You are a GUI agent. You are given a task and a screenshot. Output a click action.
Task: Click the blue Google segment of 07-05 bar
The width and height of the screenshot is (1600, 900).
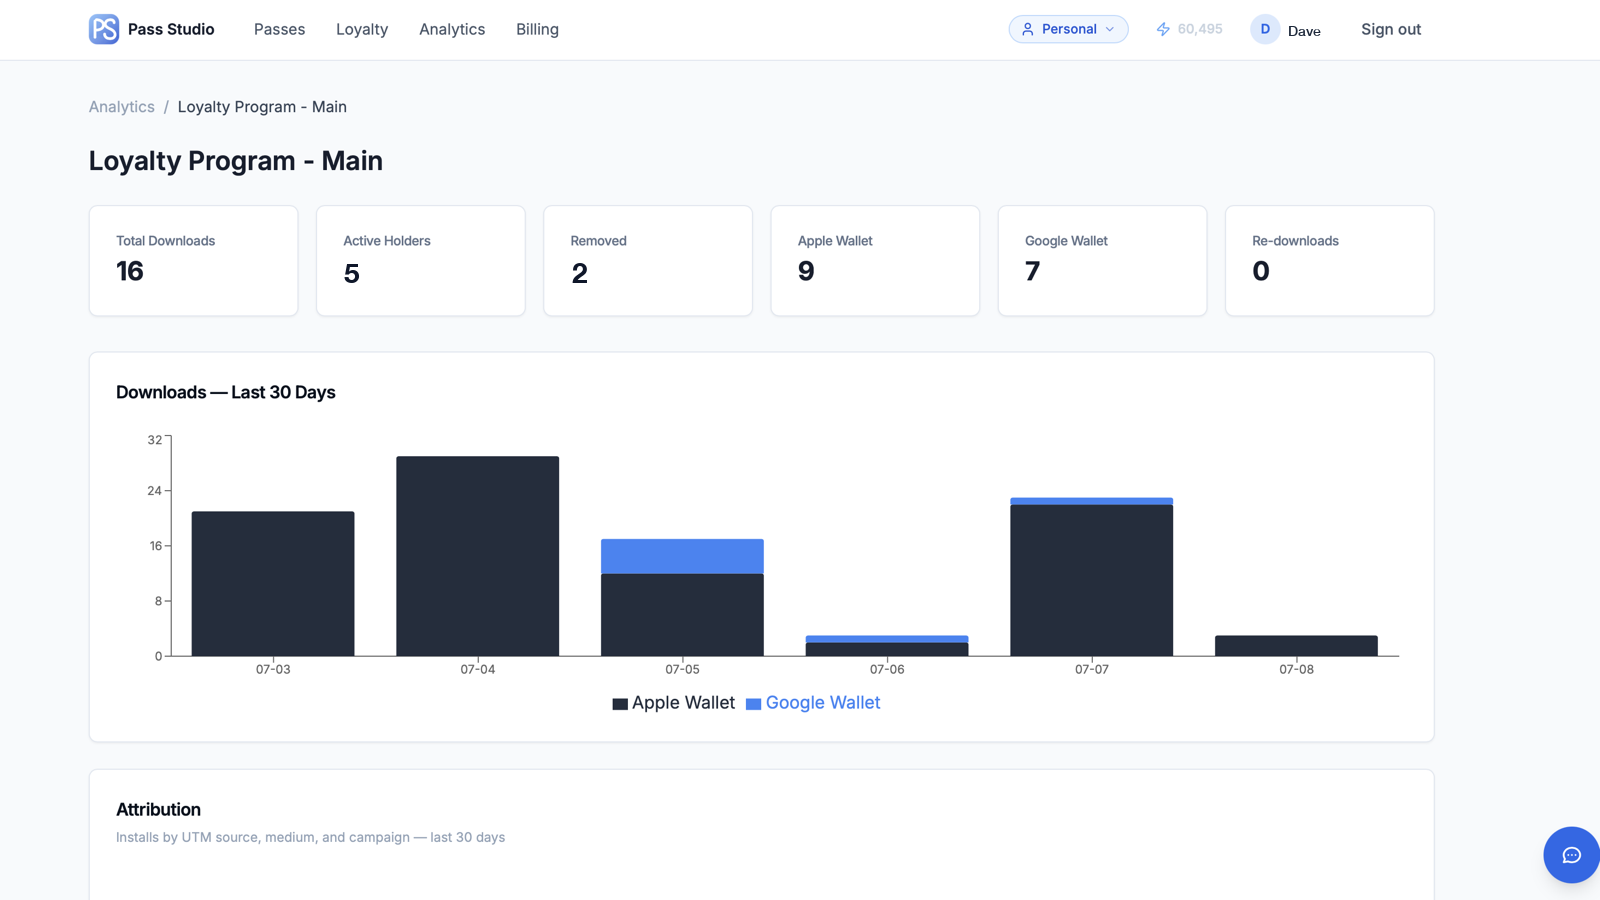(x=682, y=556)
